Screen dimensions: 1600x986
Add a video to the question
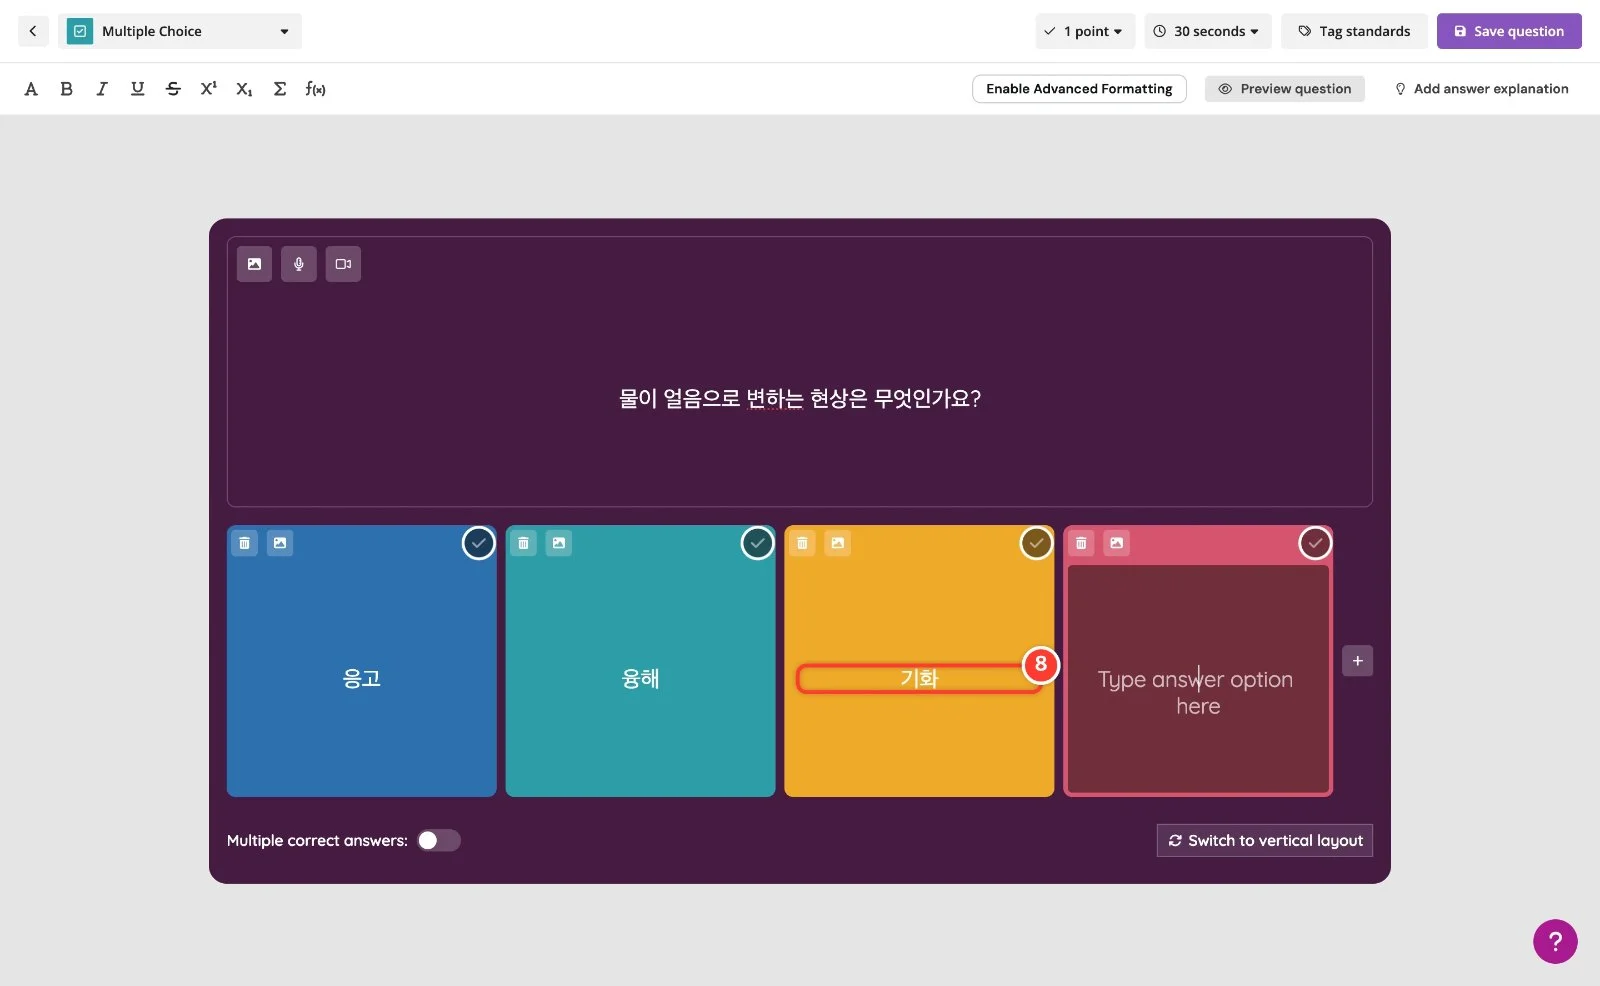[x=343, y=264]
